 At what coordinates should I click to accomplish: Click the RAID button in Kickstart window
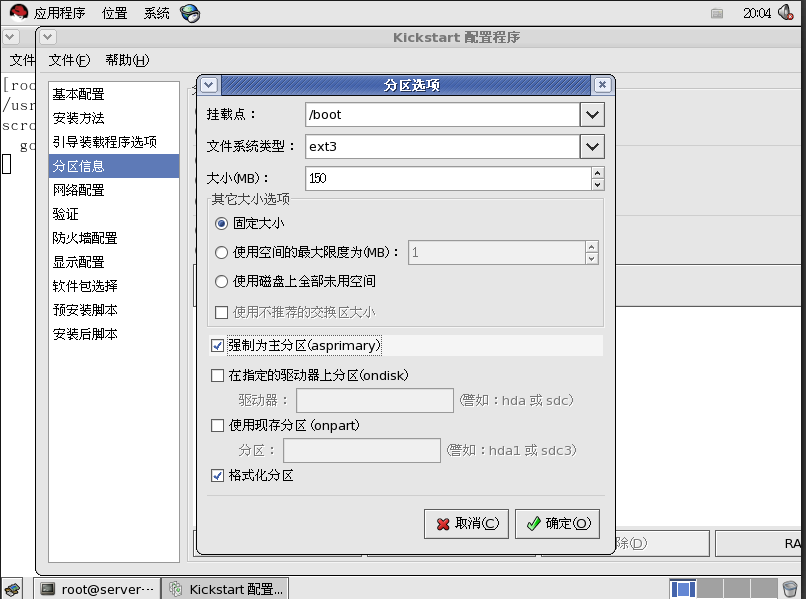(x=760, y=543)
